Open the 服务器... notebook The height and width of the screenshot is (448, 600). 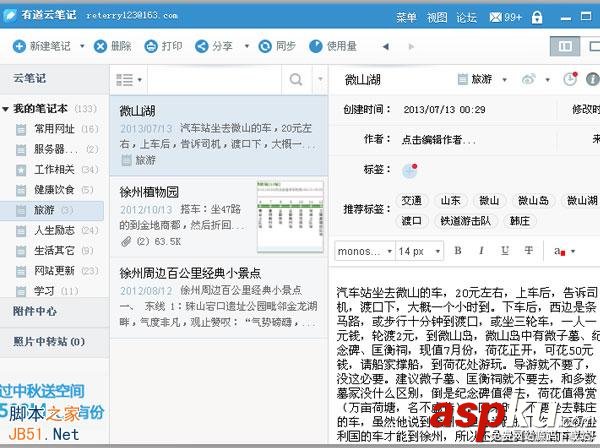click(x=54, y=149)
